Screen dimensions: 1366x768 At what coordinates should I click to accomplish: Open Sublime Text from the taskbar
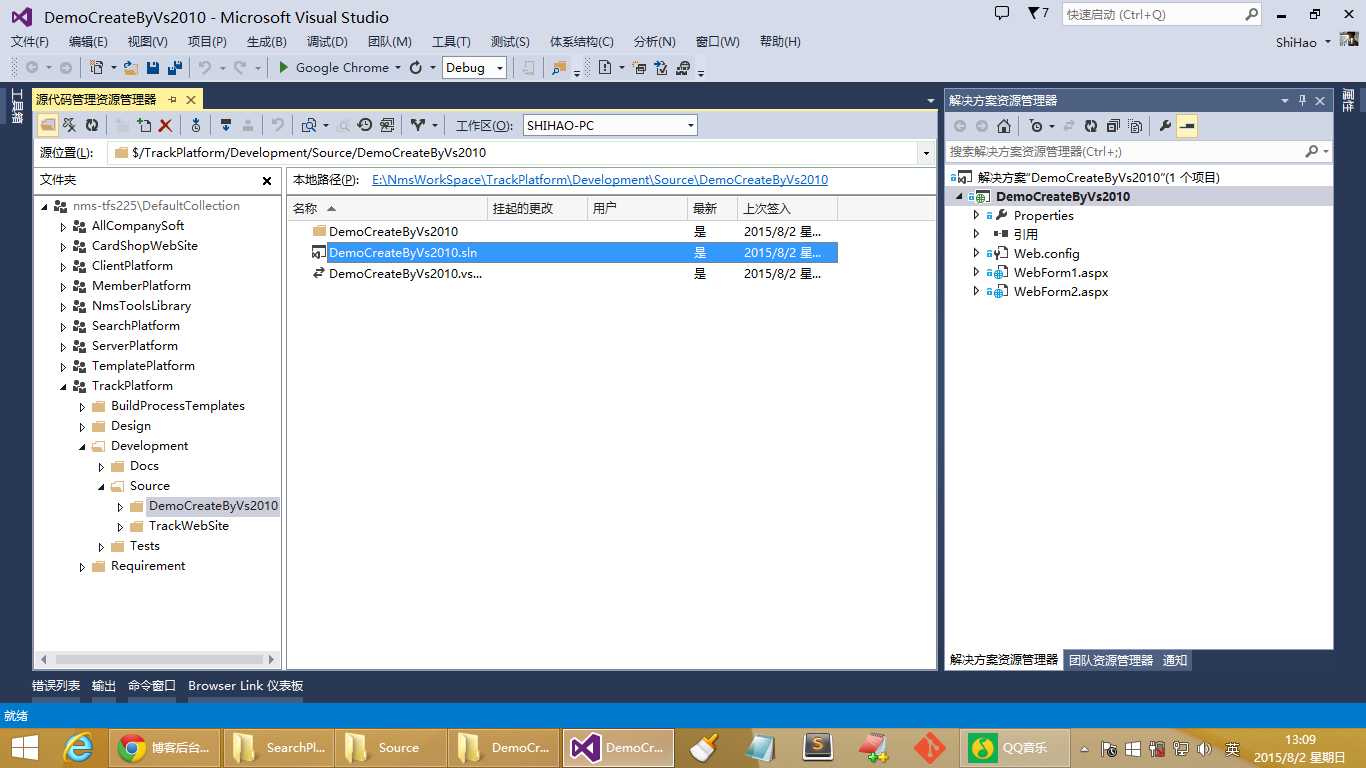tap(818, 748)
